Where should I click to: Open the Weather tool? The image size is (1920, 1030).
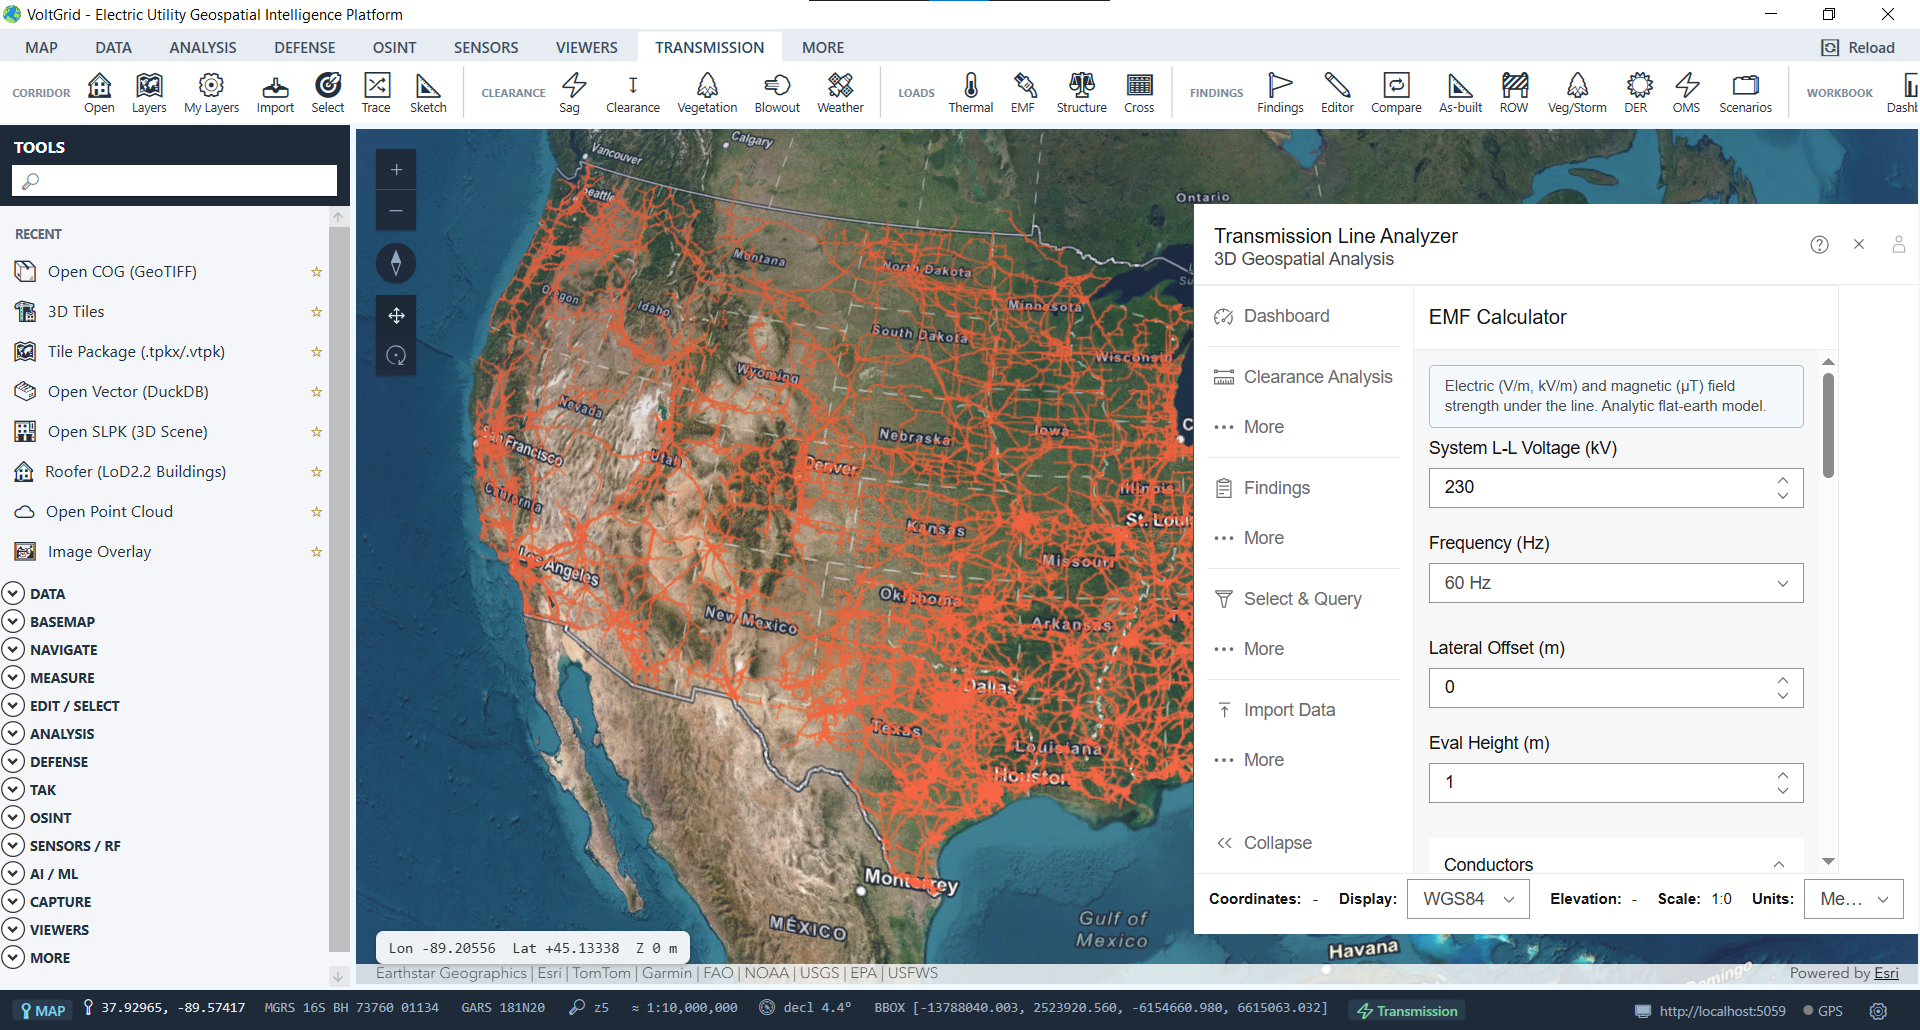tap(840, 93)
